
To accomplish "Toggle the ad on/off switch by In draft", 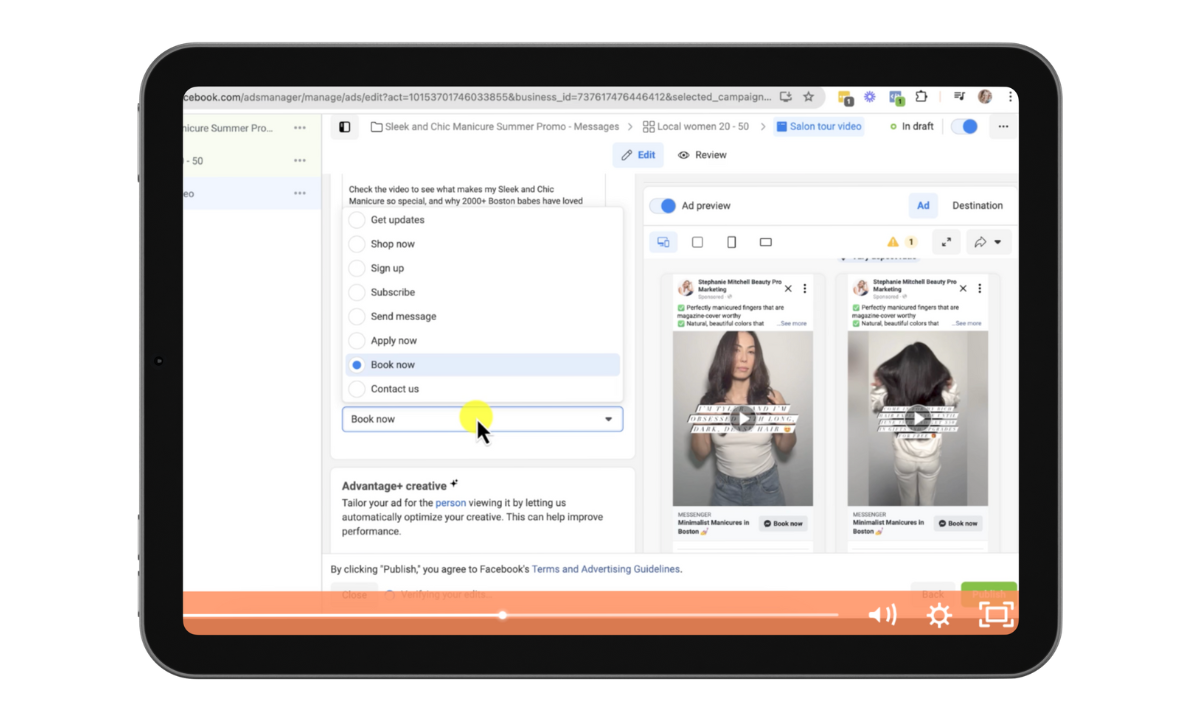I will [964, 127].
